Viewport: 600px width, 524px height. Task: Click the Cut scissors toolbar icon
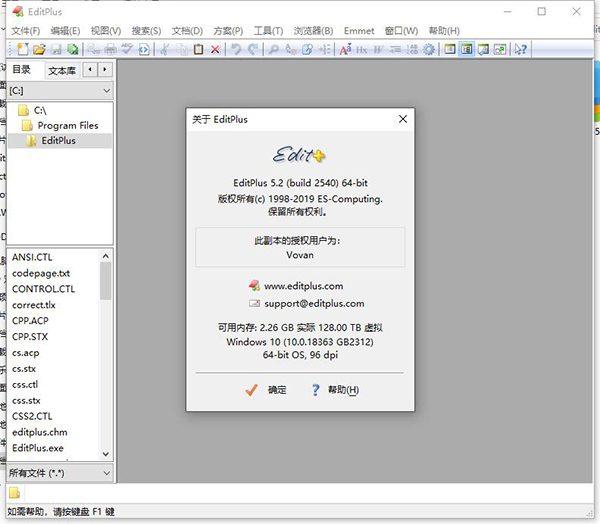pyautogui.click(x=165, y=49)
